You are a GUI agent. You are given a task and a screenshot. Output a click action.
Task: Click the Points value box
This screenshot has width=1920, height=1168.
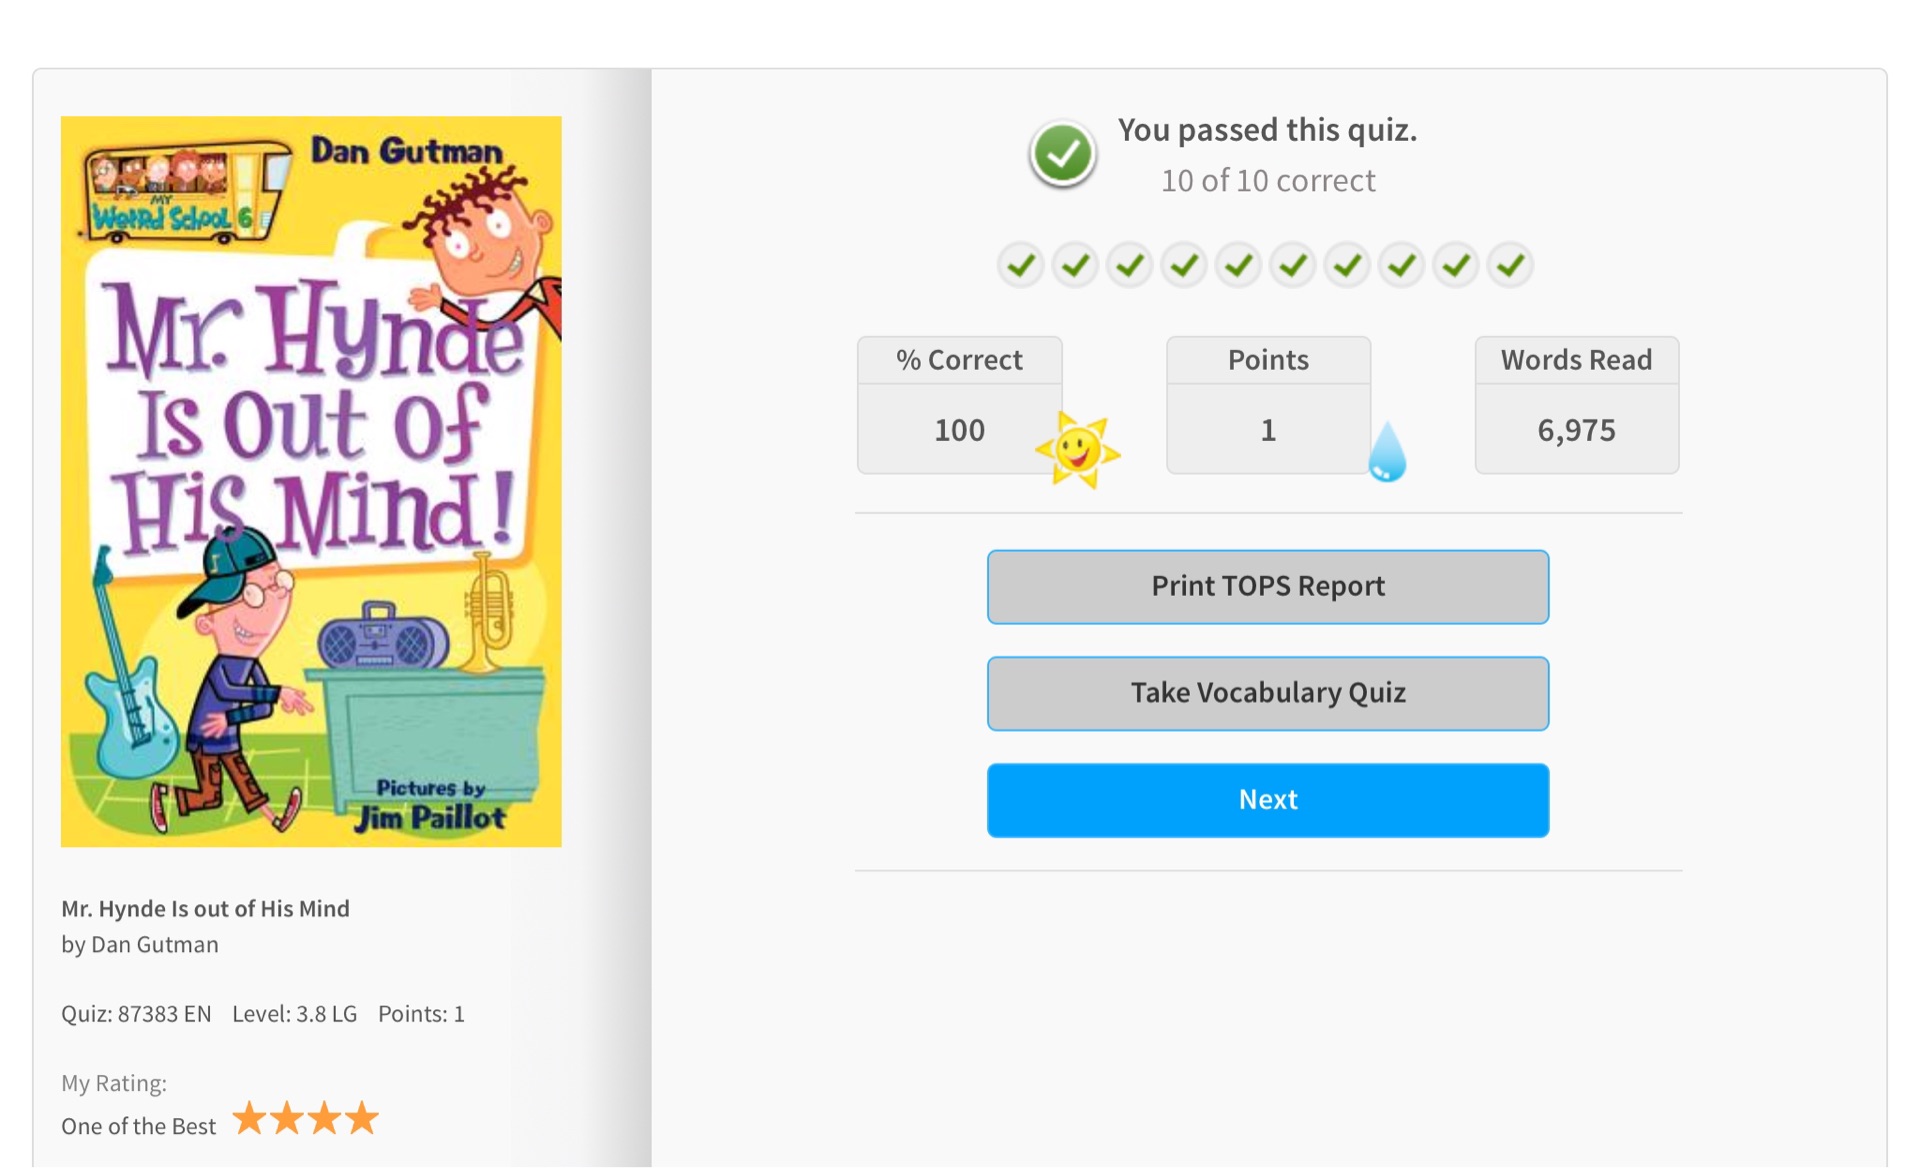click(x=1268, y=405)
